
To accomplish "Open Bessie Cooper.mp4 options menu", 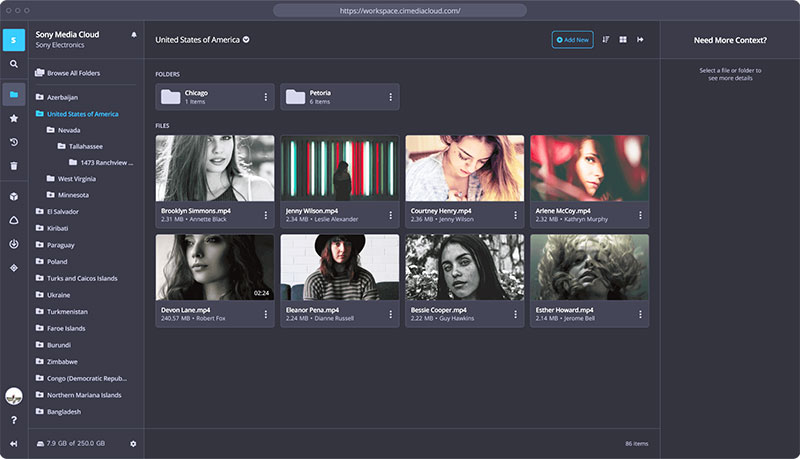I will tap(515, 315).
